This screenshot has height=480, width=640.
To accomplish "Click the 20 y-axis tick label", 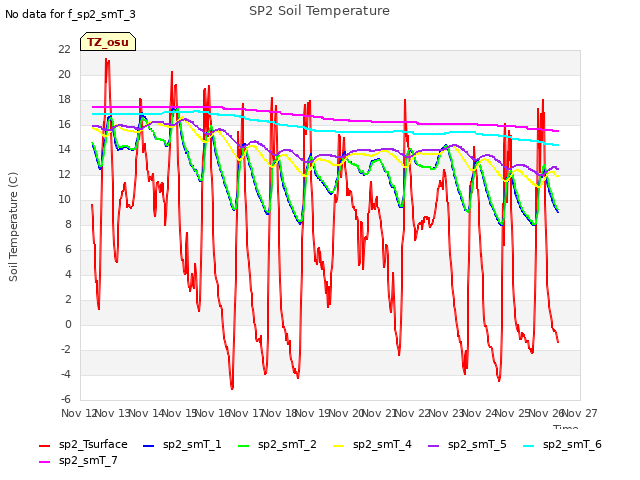I will click(64, 74).
